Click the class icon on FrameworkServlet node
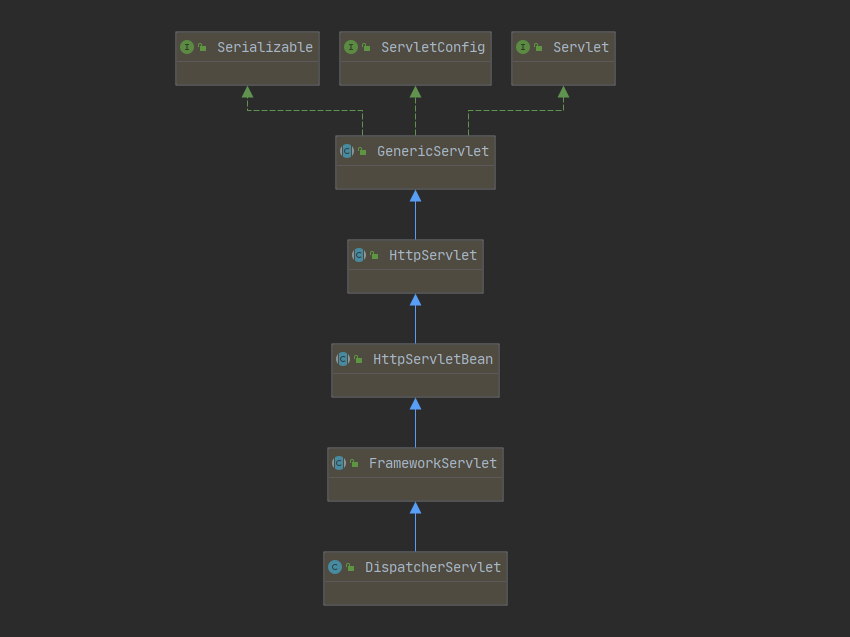Image resolution: width=850 pixels, height=637 pixels. tap(339, 463)
